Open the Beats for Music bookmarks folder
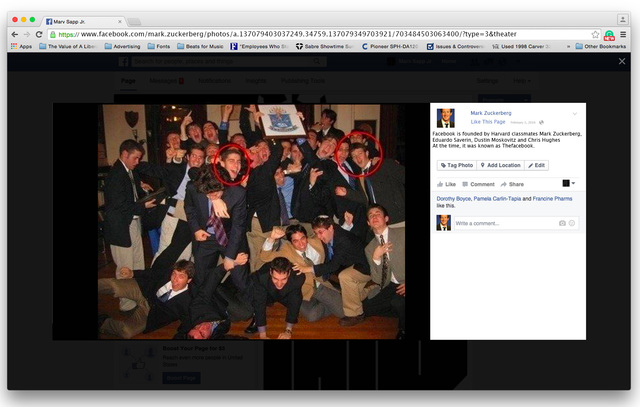This screenshot has height=407, width=640. pyautogui.click(x=200, y=46)
